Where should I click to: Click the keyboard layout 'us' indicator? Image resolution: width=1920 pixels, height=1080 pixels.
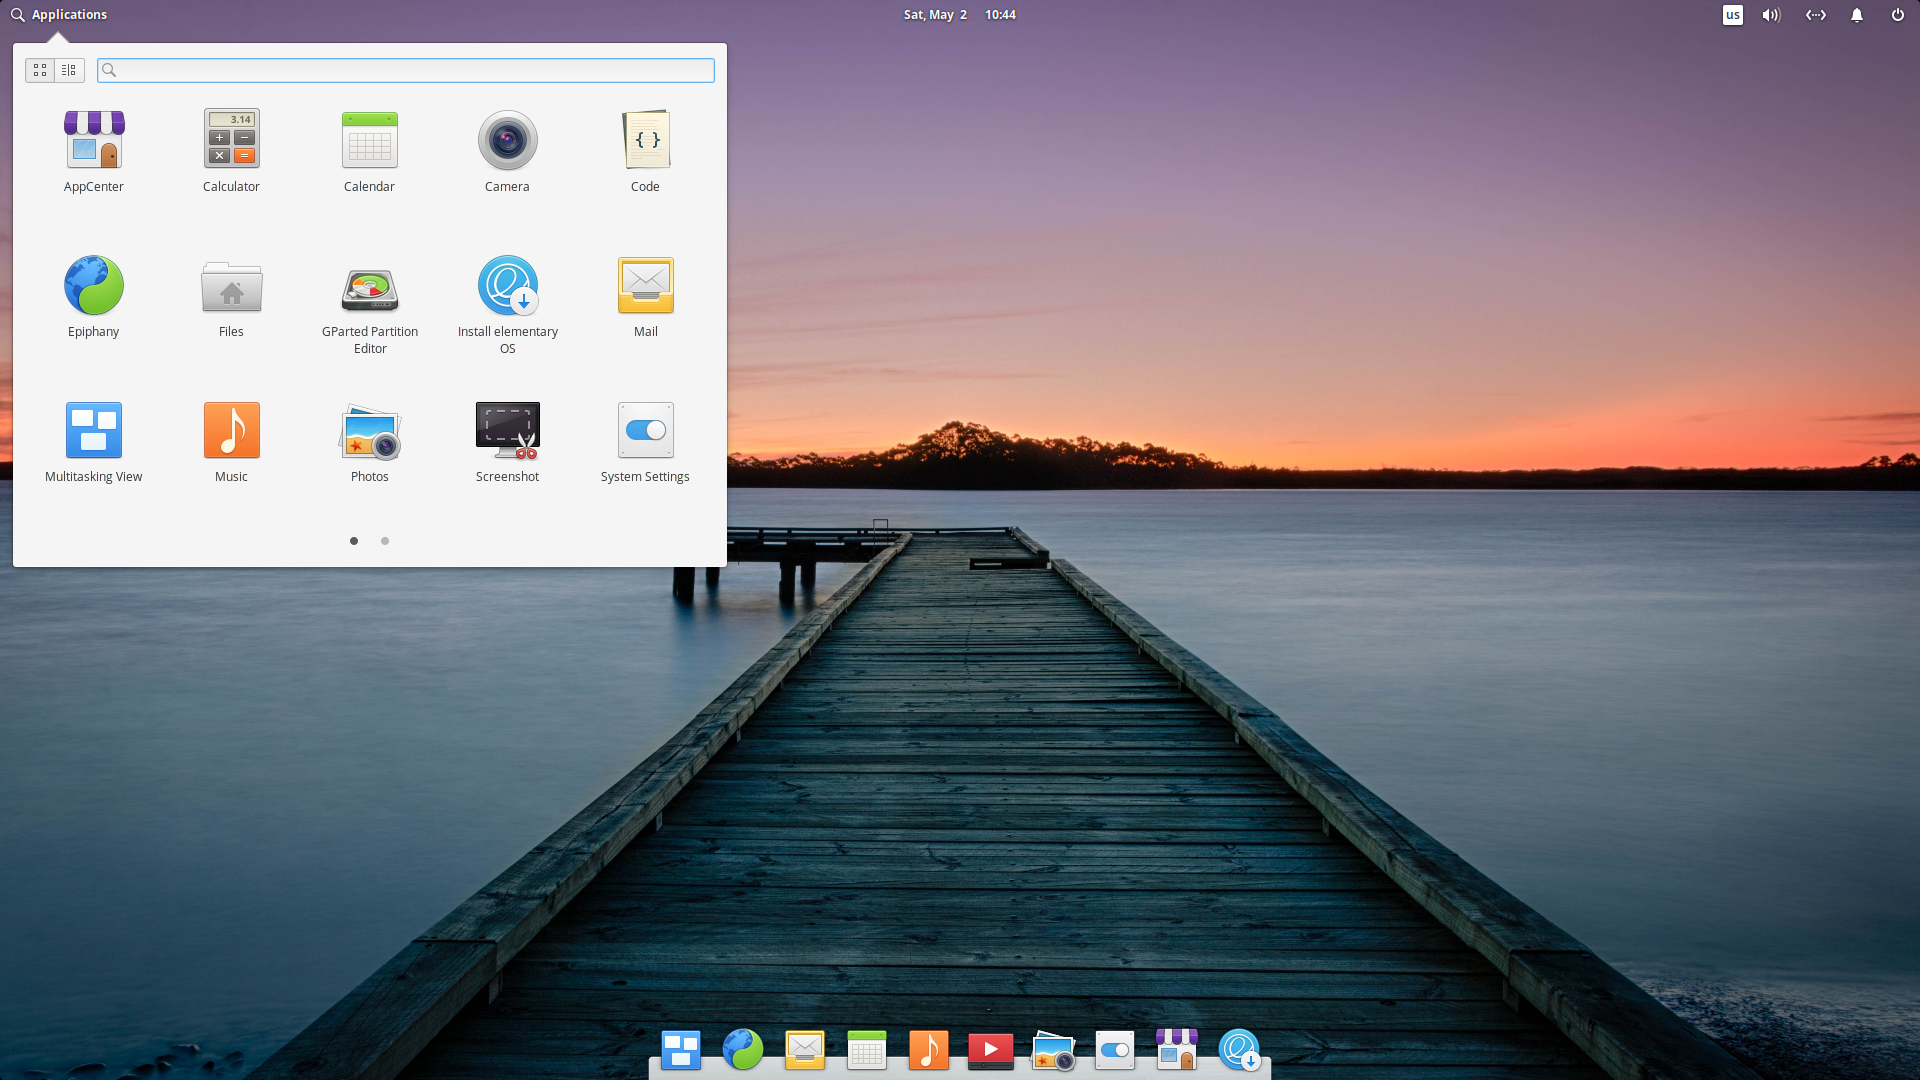[1732, 15]
